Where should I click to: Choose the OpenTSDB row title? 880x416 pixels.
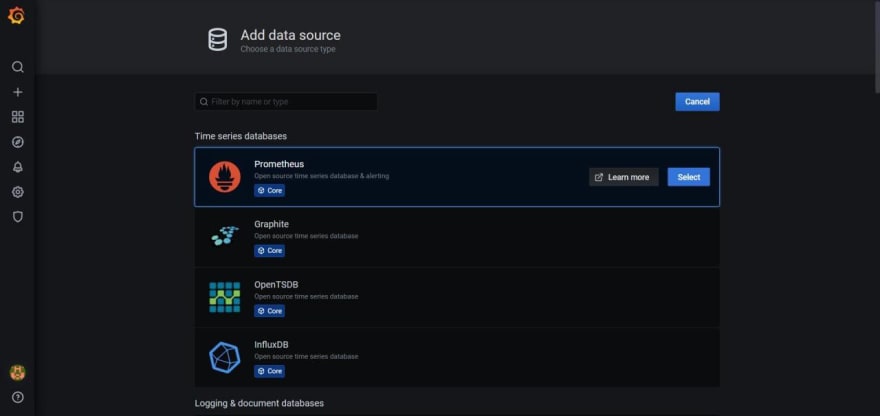click(276, 285)
